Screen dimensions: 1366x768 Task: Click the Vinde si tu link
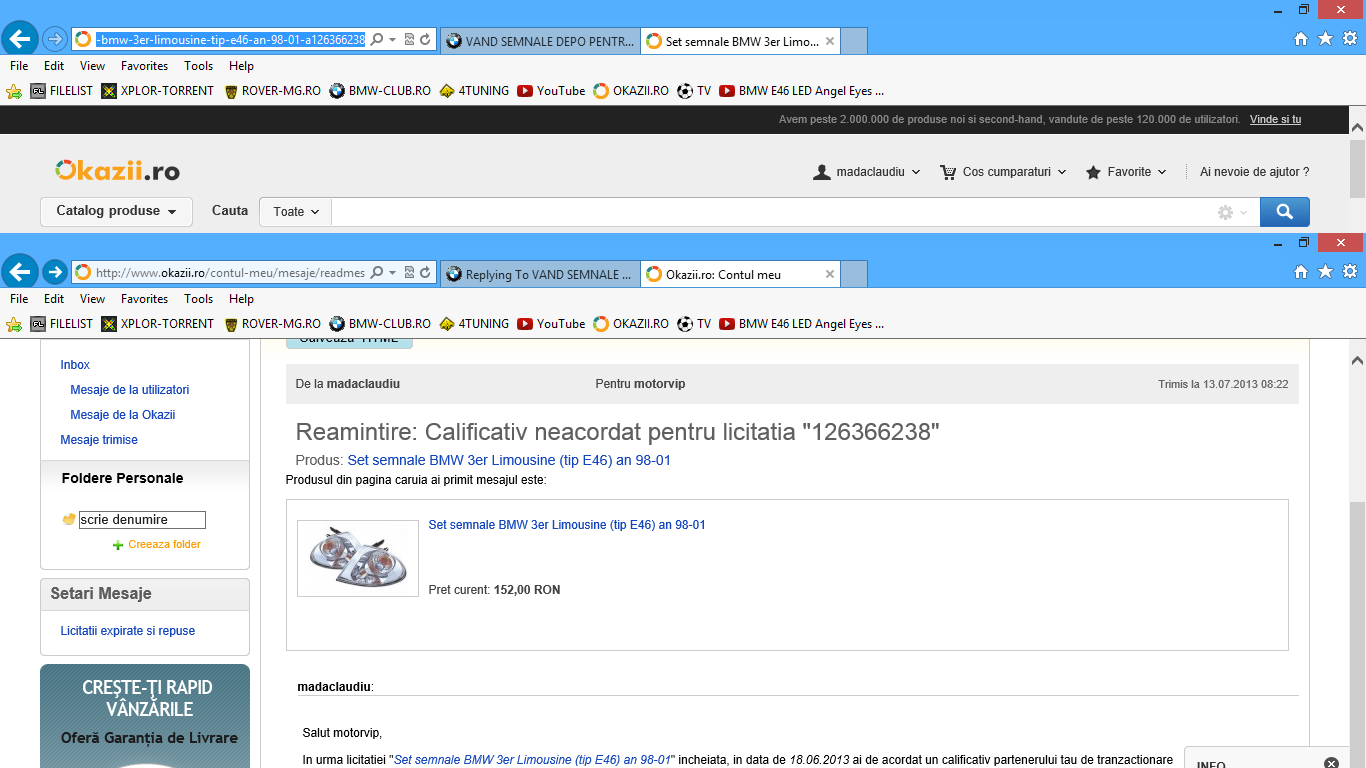point(1275,119)
